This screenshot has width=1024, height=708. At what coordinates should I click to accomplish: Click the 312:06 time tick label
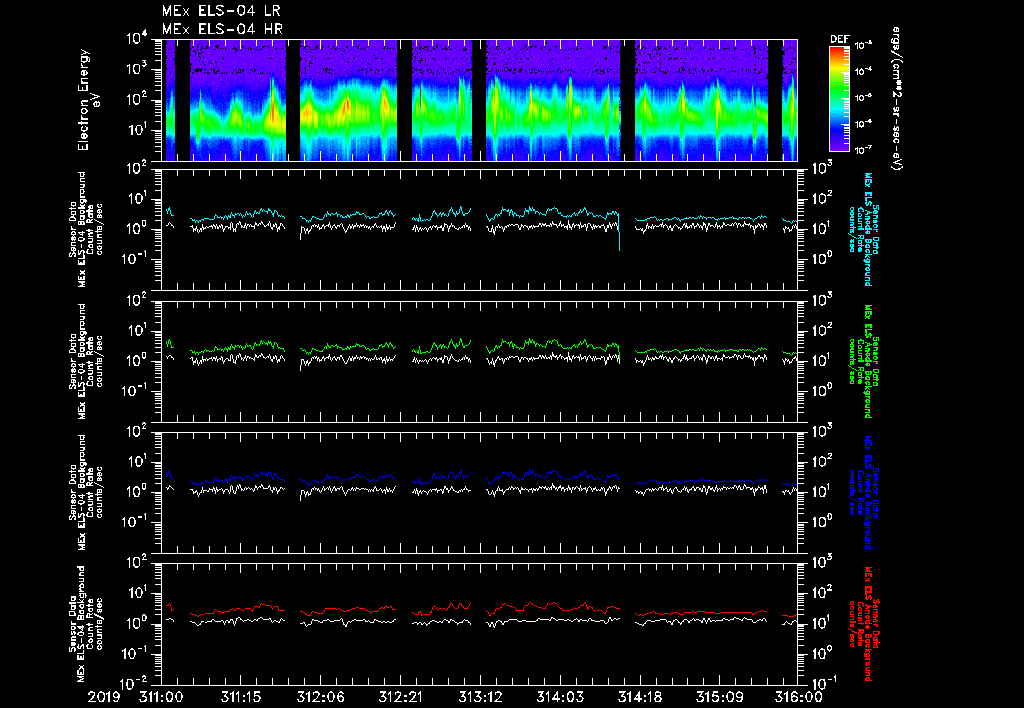click(x=320, y=696)
